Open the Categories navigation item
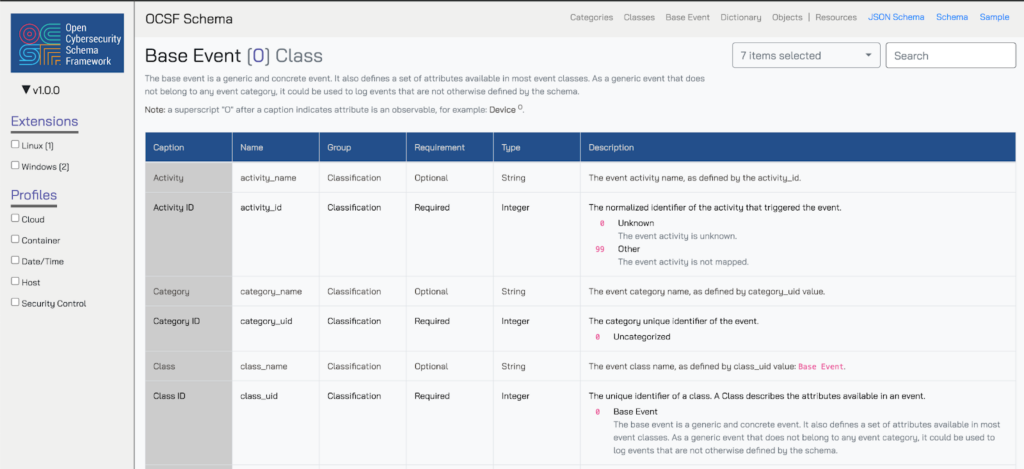Screen dimensions: 1024x469 [x=592, y=17]
